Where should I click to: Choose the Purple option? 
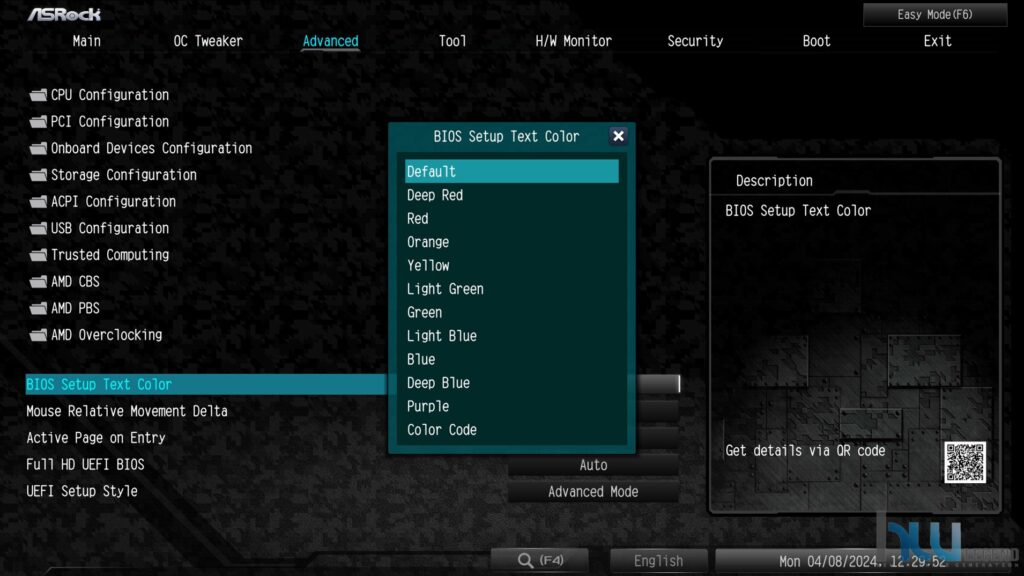(x=511, y=406)
